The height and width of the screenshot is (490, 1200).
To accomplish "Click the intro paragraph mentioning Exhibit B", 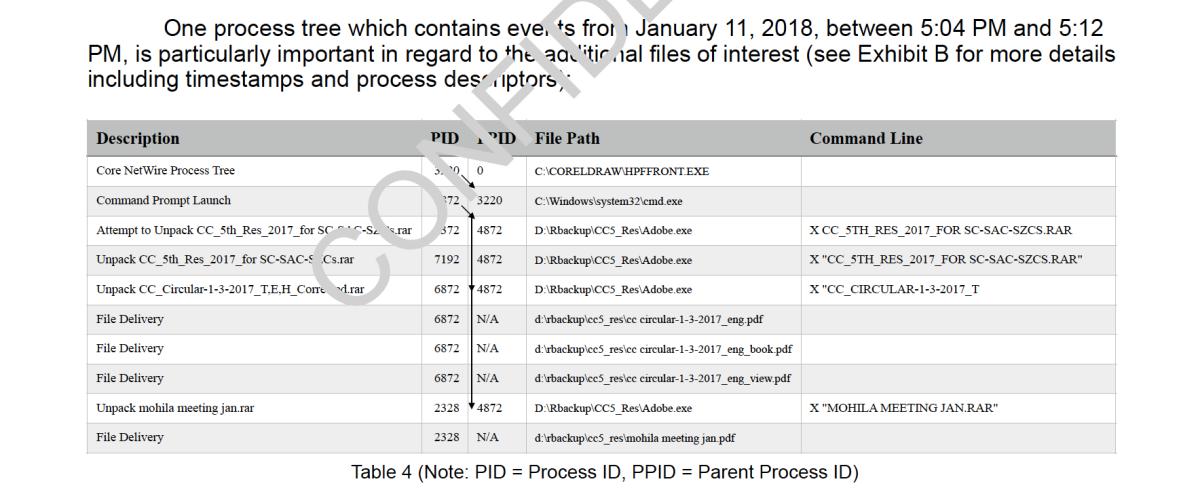I will coord(600,52).
